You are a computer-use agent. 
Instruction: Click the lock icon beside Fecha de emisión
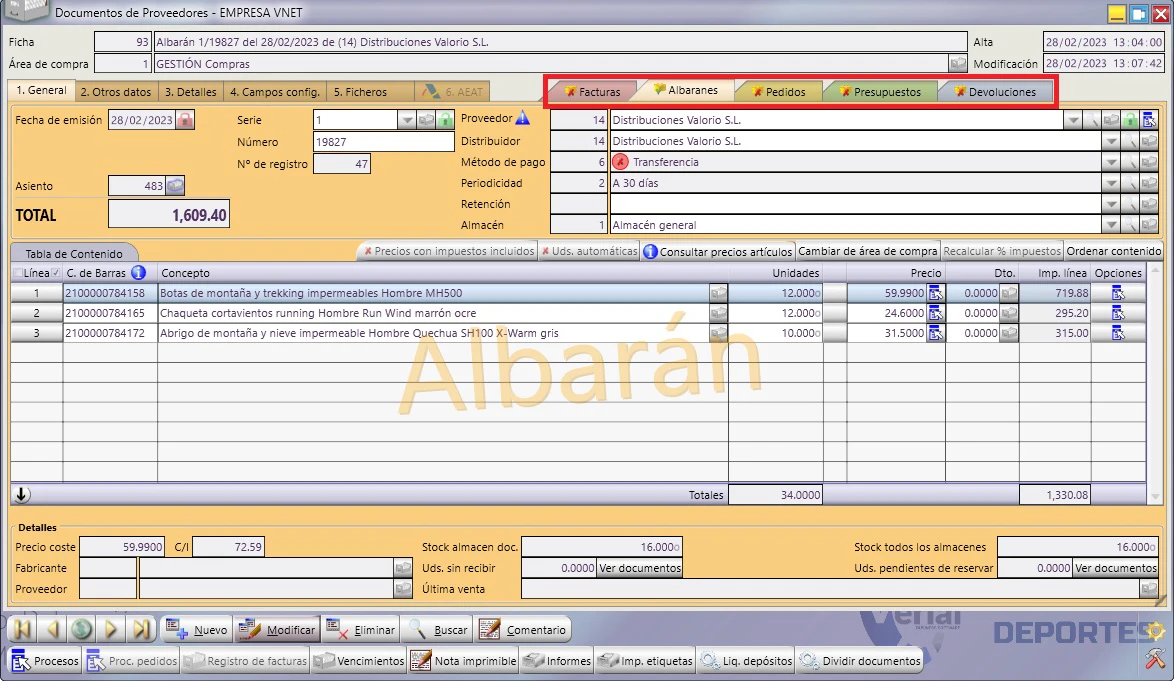tap(185, 120)
